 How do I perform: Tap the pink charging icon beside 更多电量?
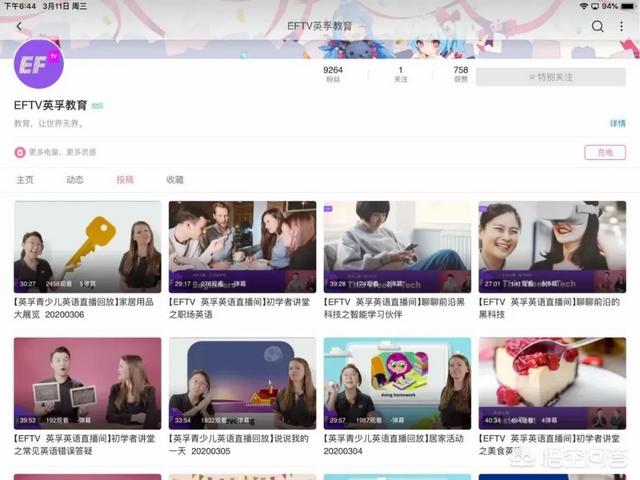click(x=19, y=152)
